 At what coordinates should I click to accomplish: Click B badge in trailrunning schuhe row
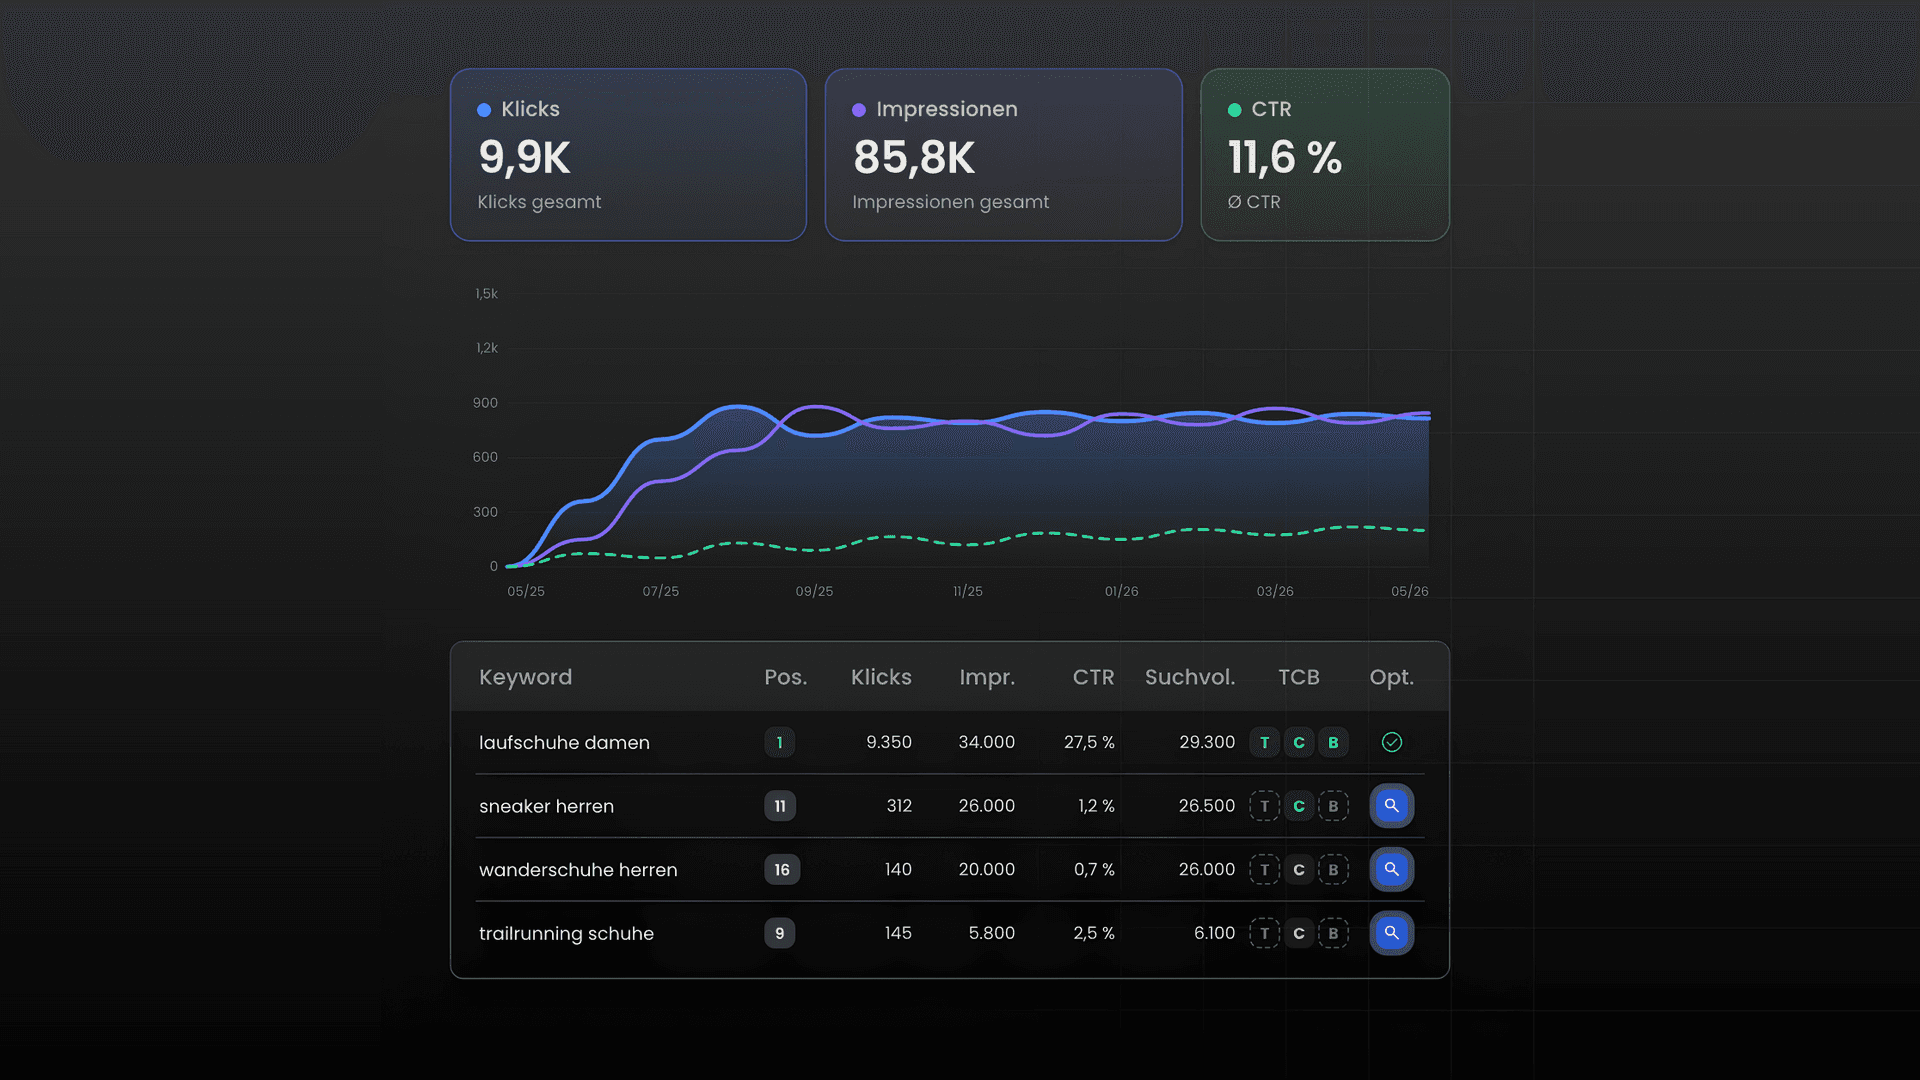tap(1333, 933)
